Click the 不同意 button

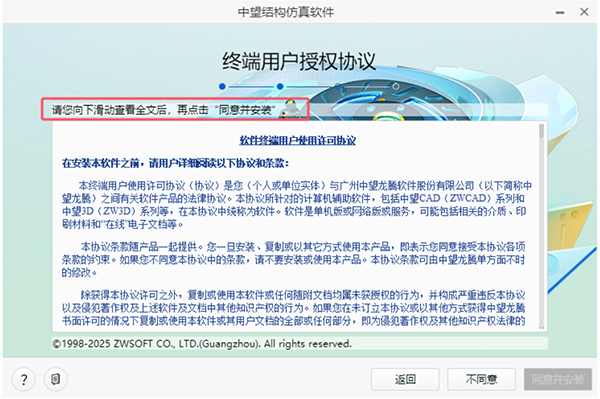pyautogui.click(x=481, y=379)
